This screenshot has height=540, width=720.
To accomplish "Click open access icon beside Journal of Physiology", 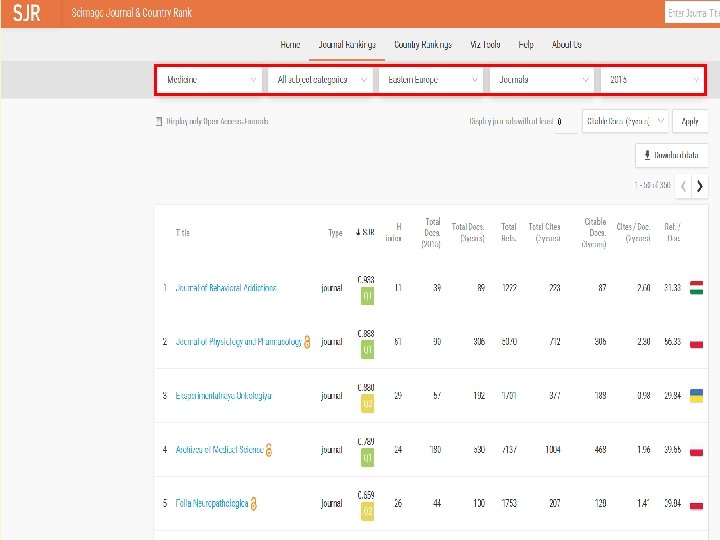I will pyautogui.click(x=307, y=342).
